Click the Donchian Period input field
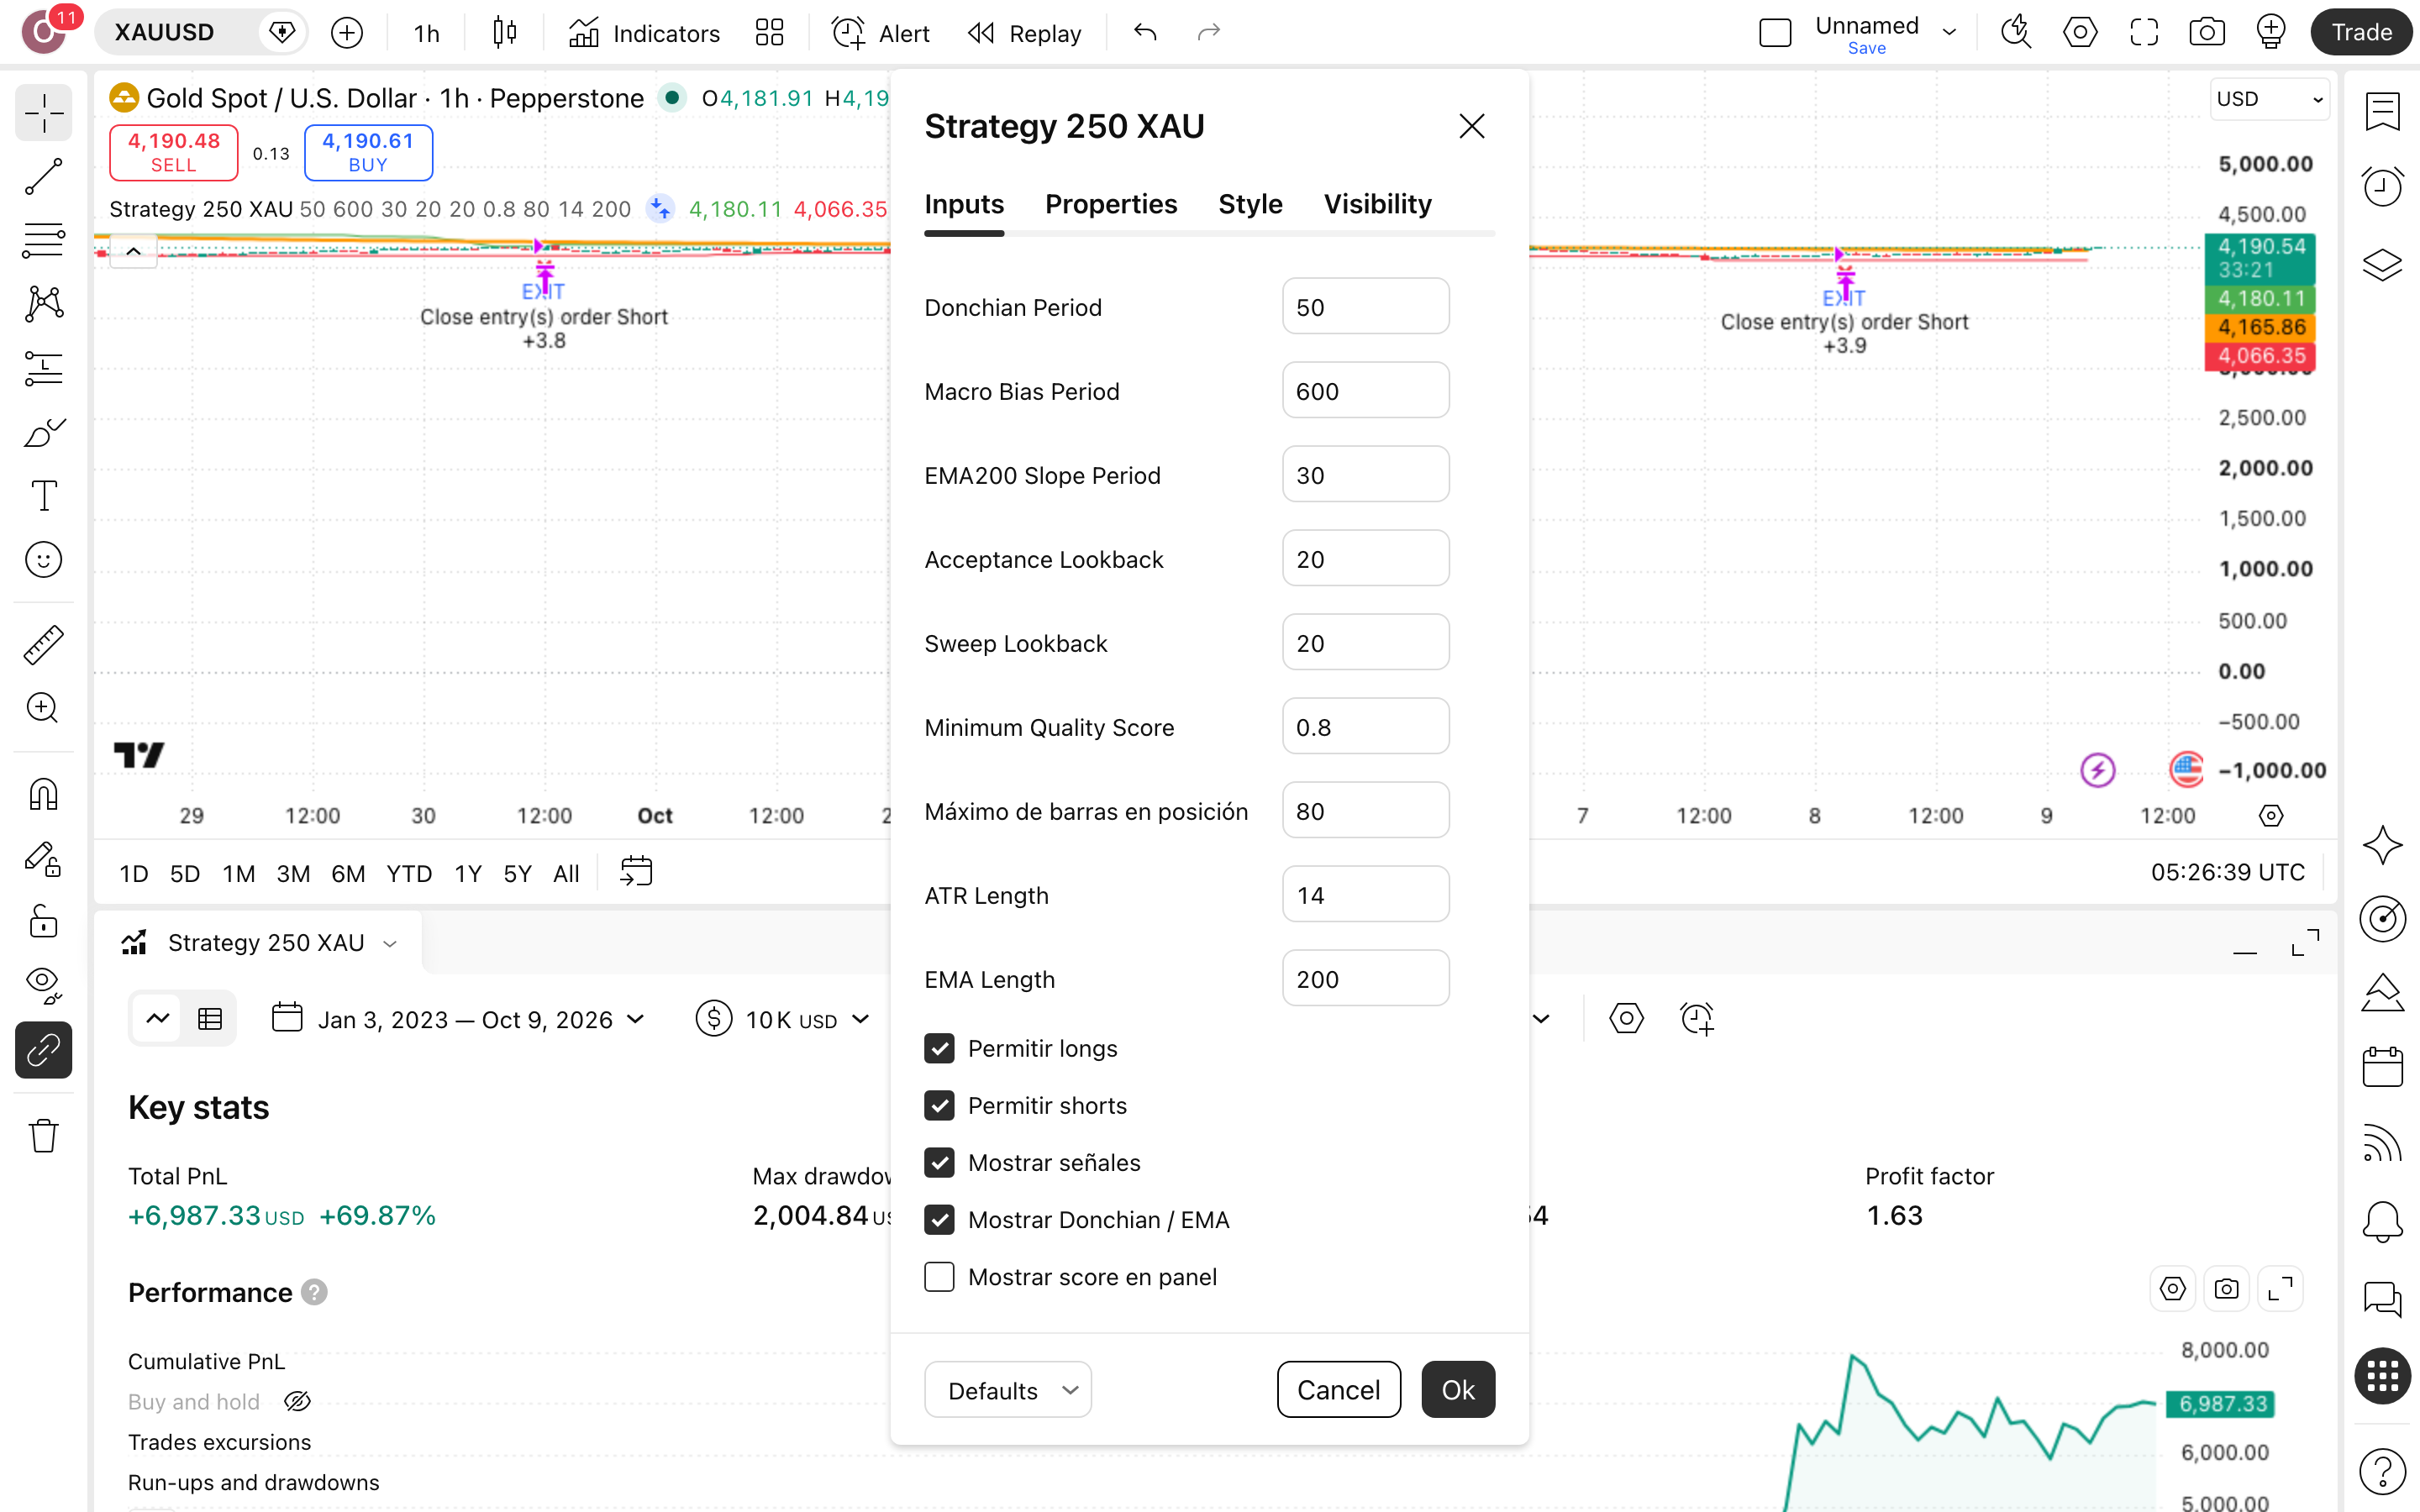The width and height of the screenshot is (2420, 1512). pyautogui.click(x=1365, y=307)
